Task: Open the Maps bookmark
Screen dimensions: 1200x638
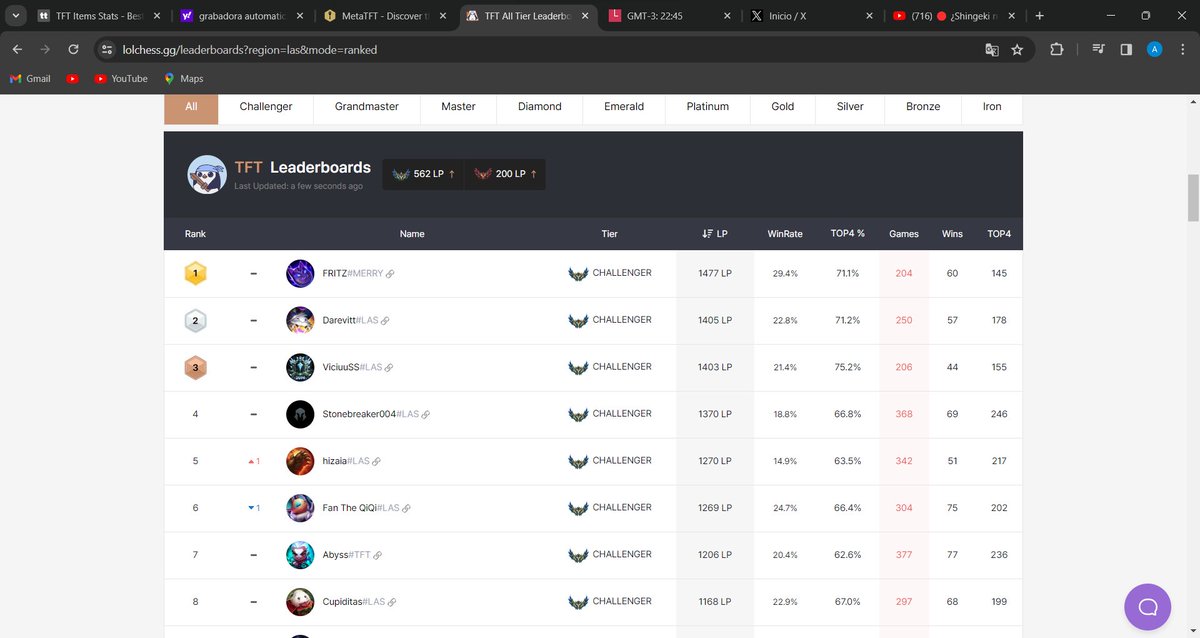Action: pos(183,78)
